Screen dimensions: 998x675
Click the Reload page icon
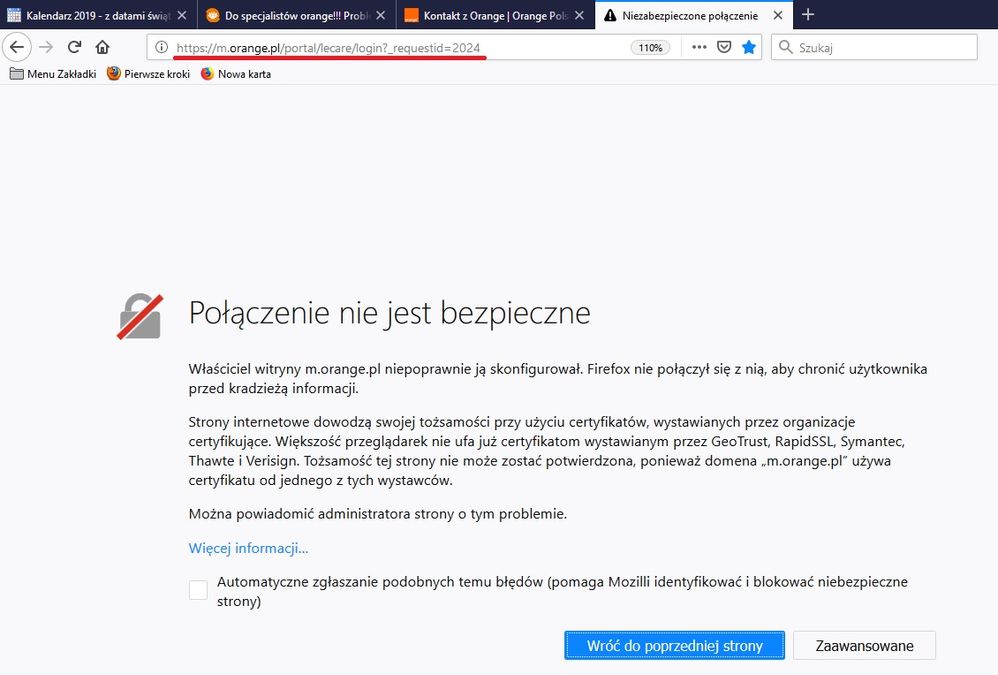pyautogui.click(x=74, y=47)
